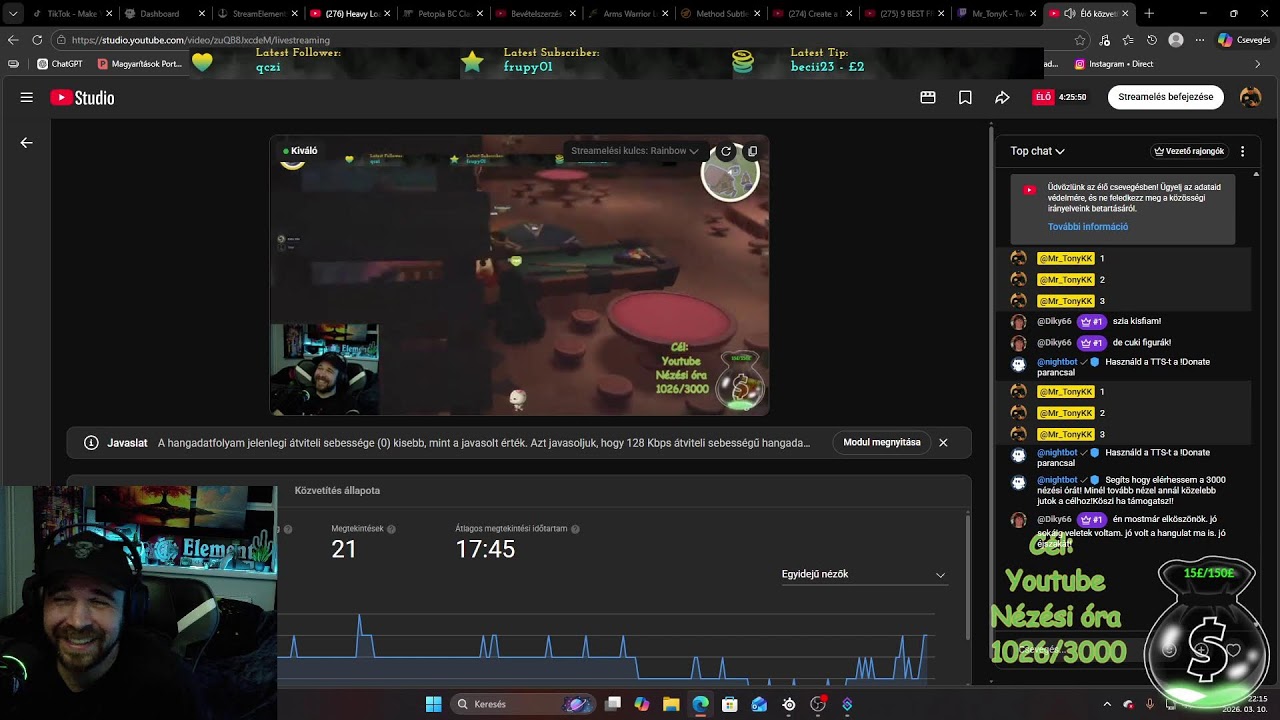Viewport: 1280px width, 720px height.
Task: Click the Streamelés befejezése button
Action: point(1165,97)
